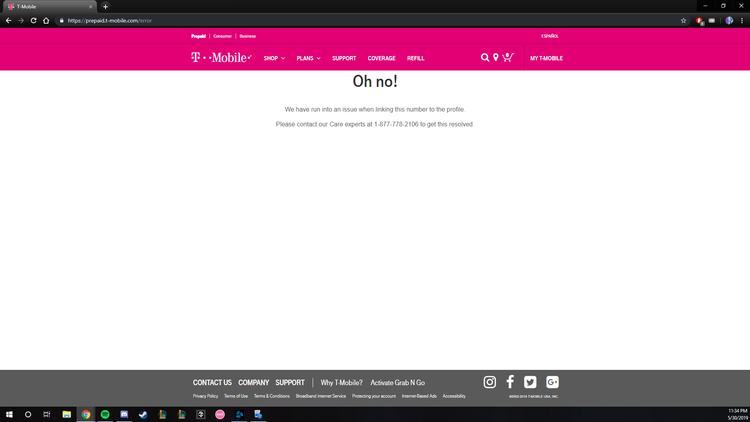Viewport: 750px width, 422px height.
Task: Open the COVERAGE nav item
Action: [381, 58]
